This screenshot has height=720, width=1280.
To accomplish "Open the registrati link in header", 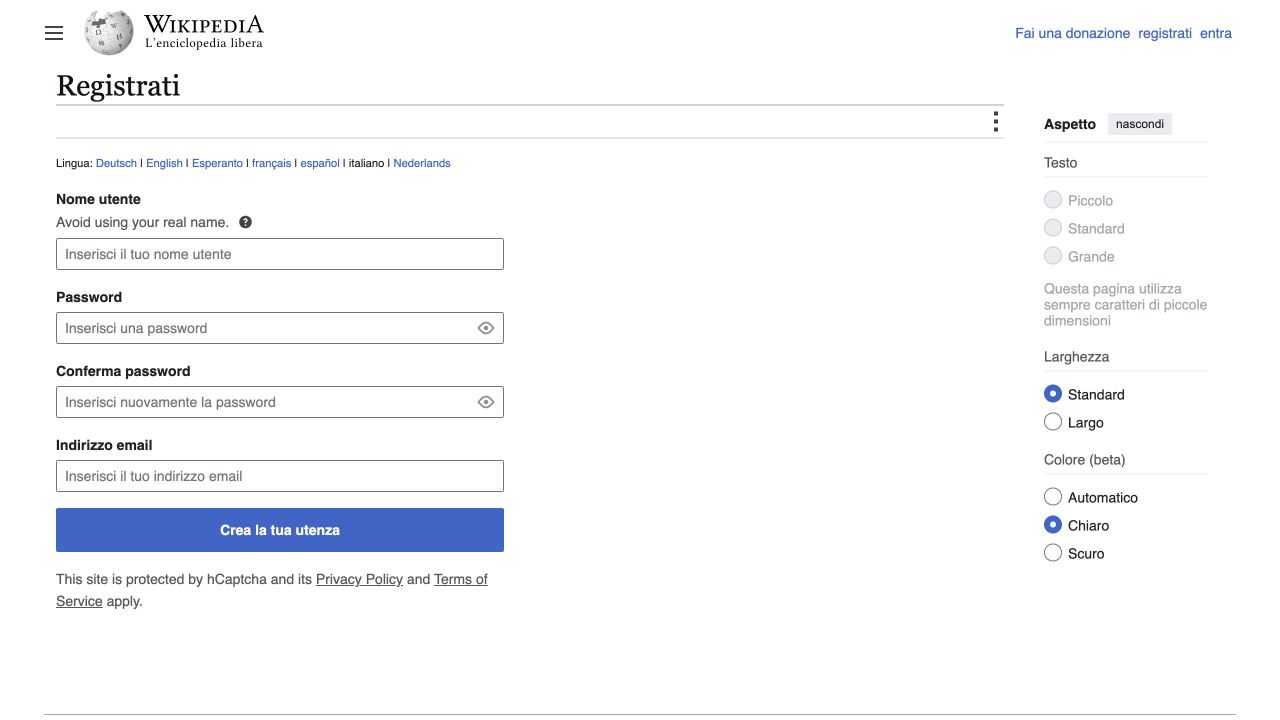I will tap(1165, 33).
